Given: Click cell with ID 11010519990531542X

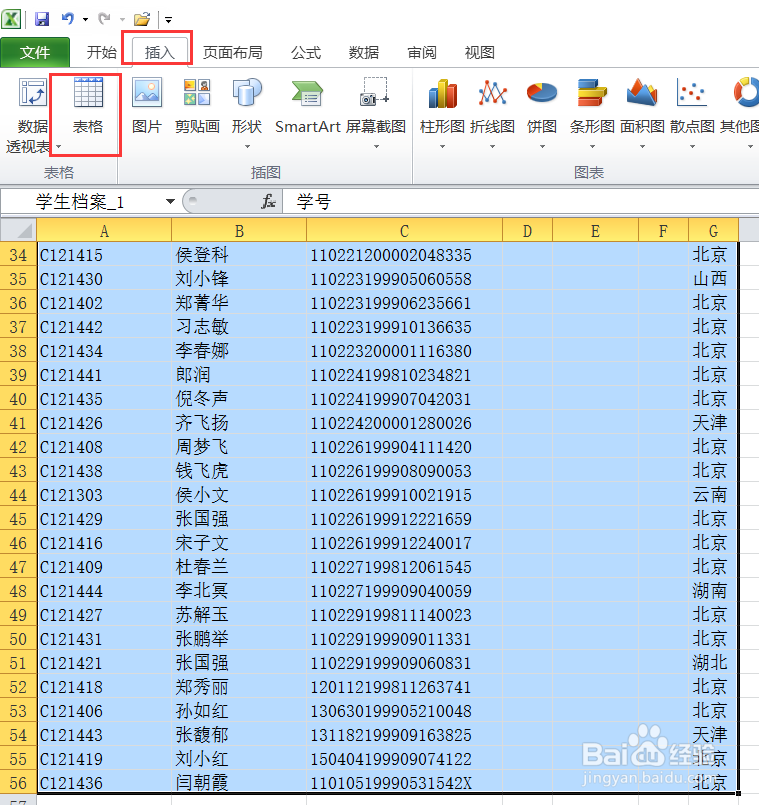Looking at the screenshot, I should click(x=404, y=782).
